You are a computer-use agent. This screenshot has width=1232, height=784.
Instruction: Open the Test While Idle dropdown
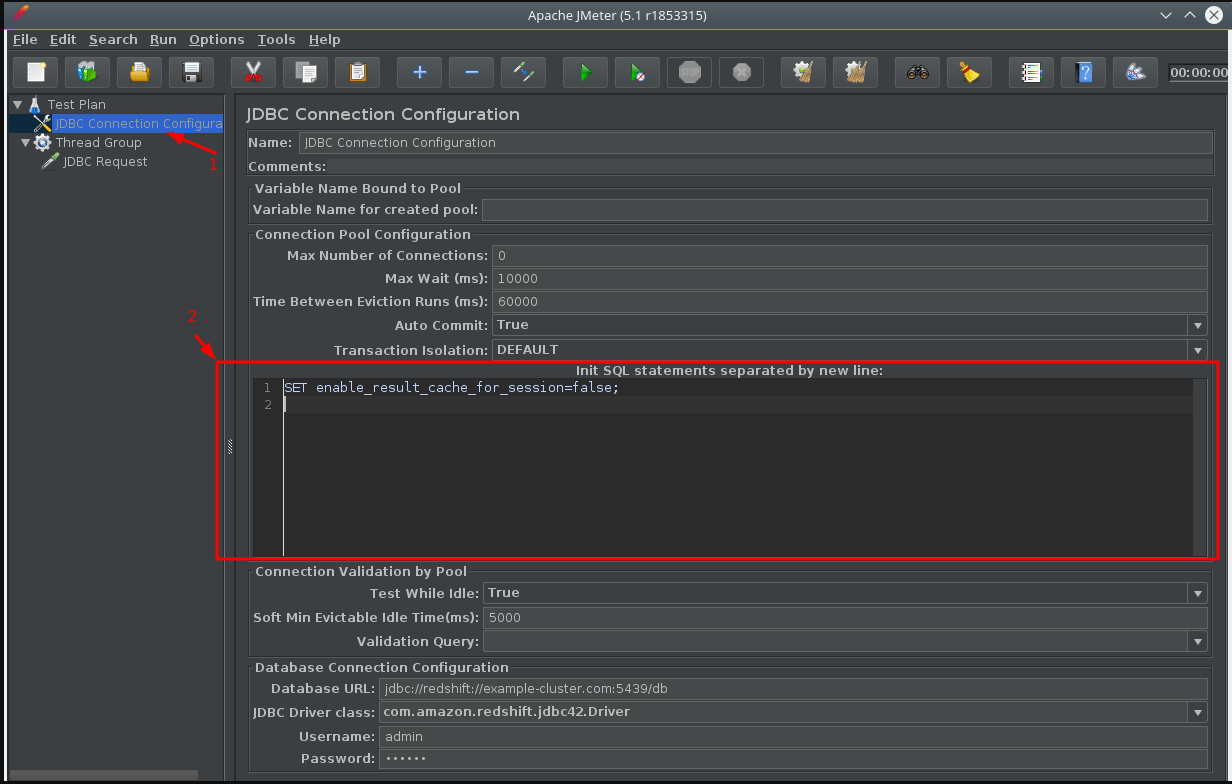[x=1197, y=593]
